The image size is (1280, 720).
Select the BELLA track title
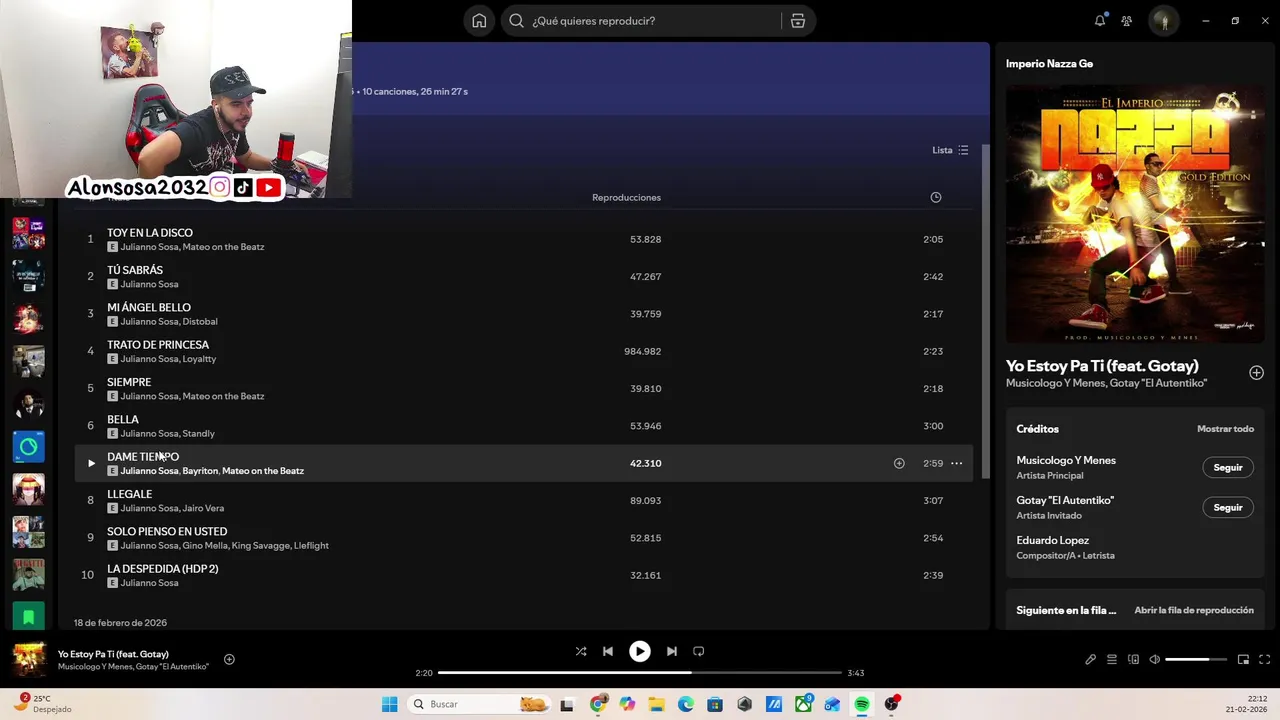123,419
